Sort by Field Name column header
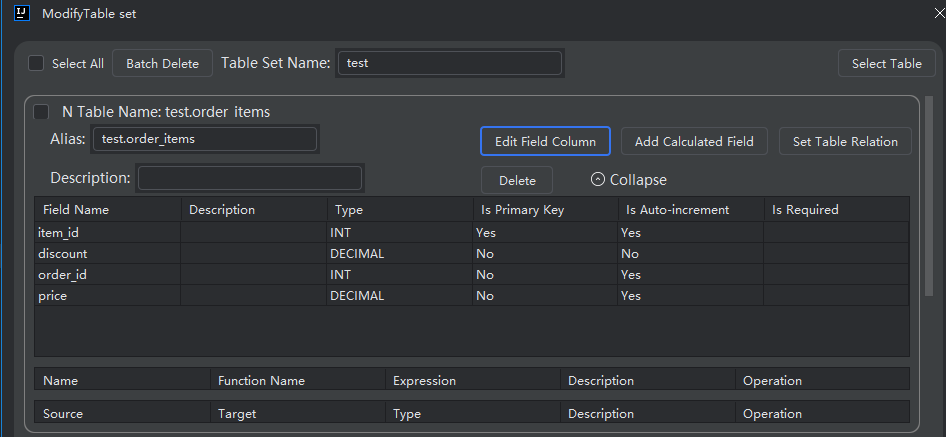 [x=76, y=210]
